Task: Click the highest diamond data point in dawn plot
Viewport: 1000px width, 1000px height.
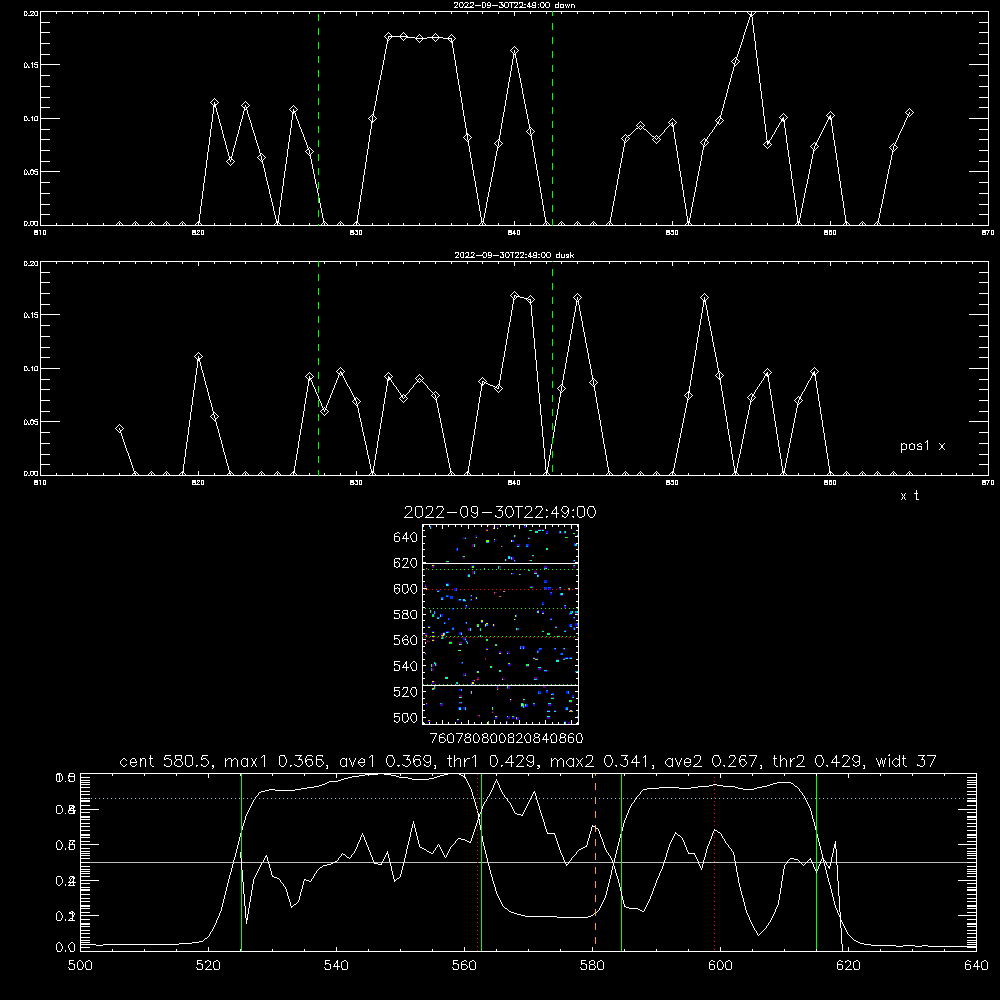Action: pos(751,13)
